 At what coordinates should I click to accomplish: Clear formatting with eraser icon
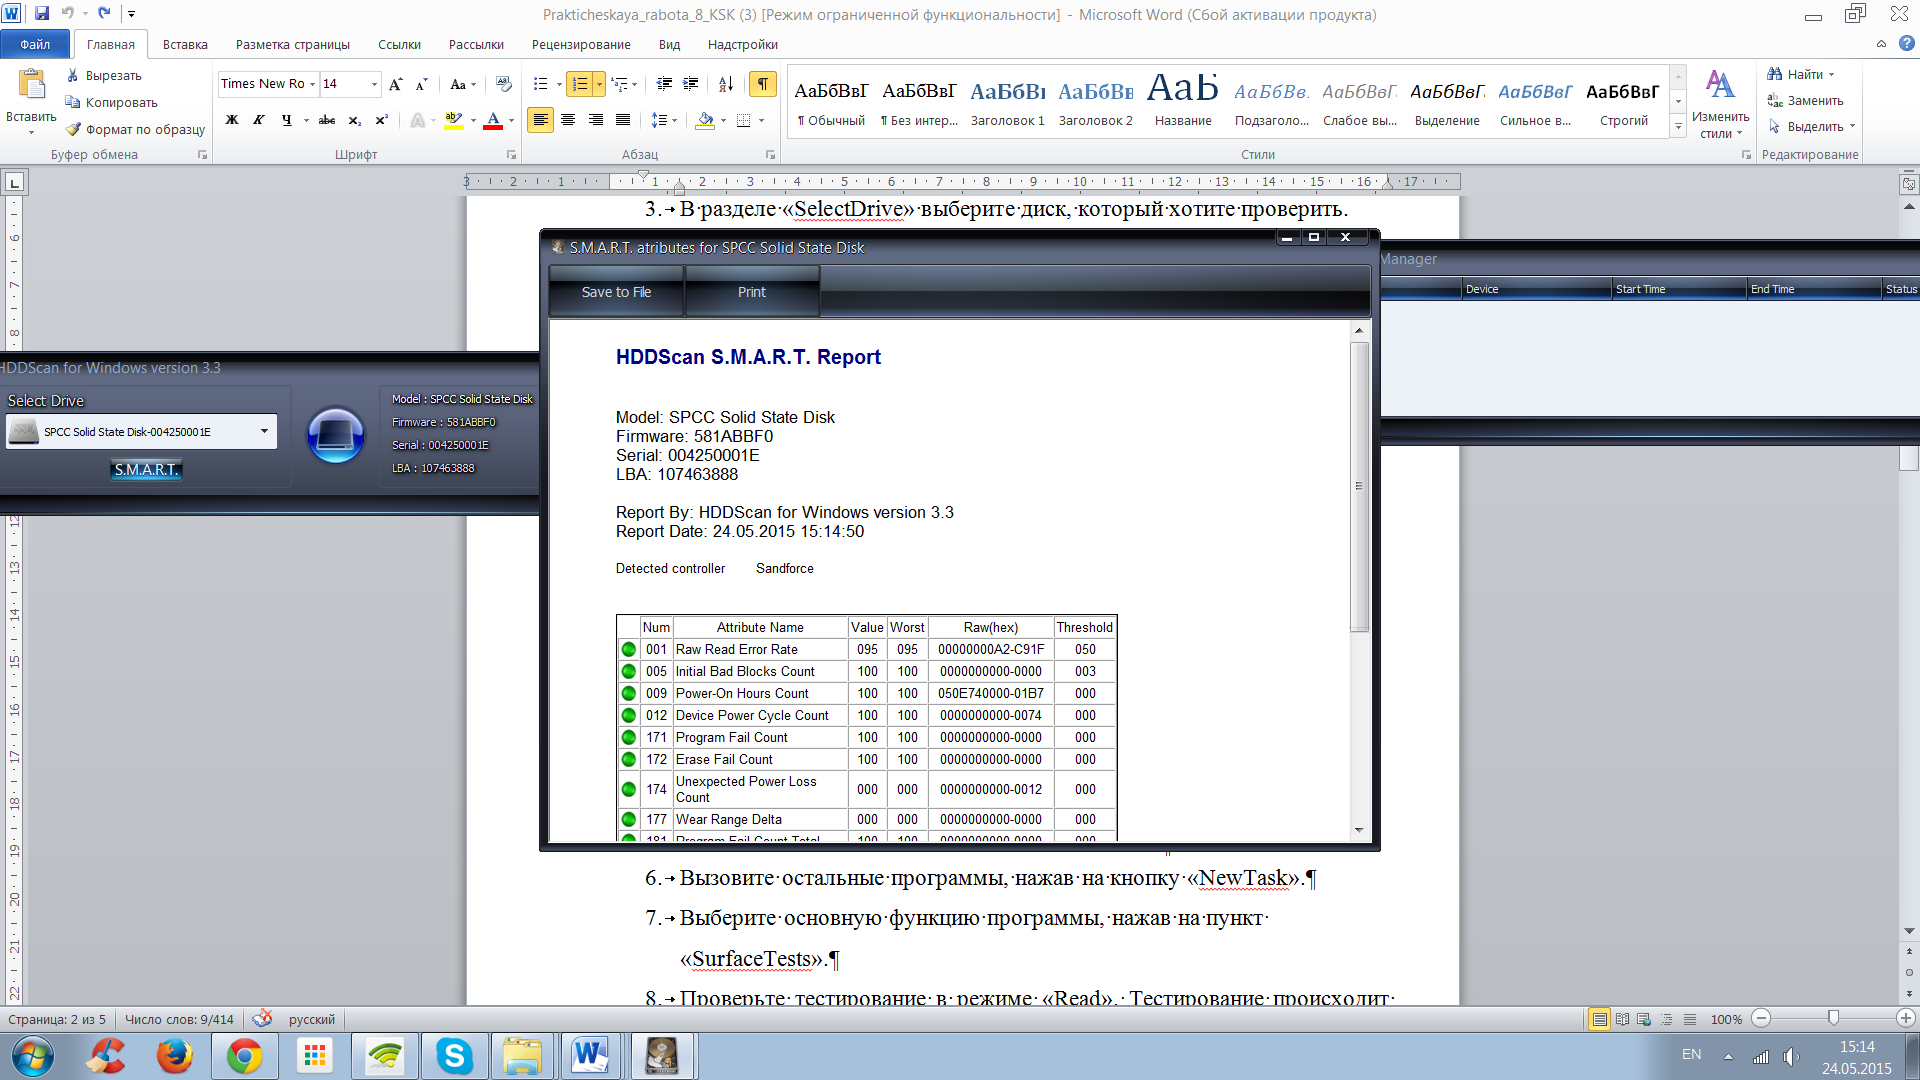[503, 84]
